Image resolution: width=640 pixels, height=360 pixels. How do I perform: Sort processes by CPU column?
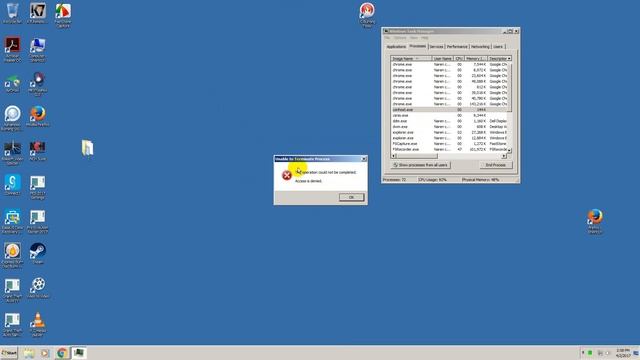pyautogui.click(x=459, y=59)
